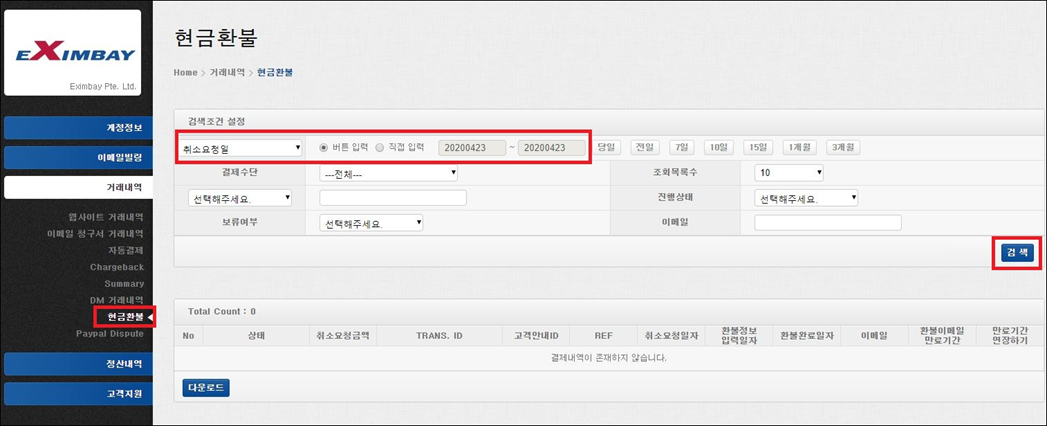The width and height of the screenshot is (1047, 426).
Task: Open the 진행상태 dropdown
Action: tap(806, 198)
